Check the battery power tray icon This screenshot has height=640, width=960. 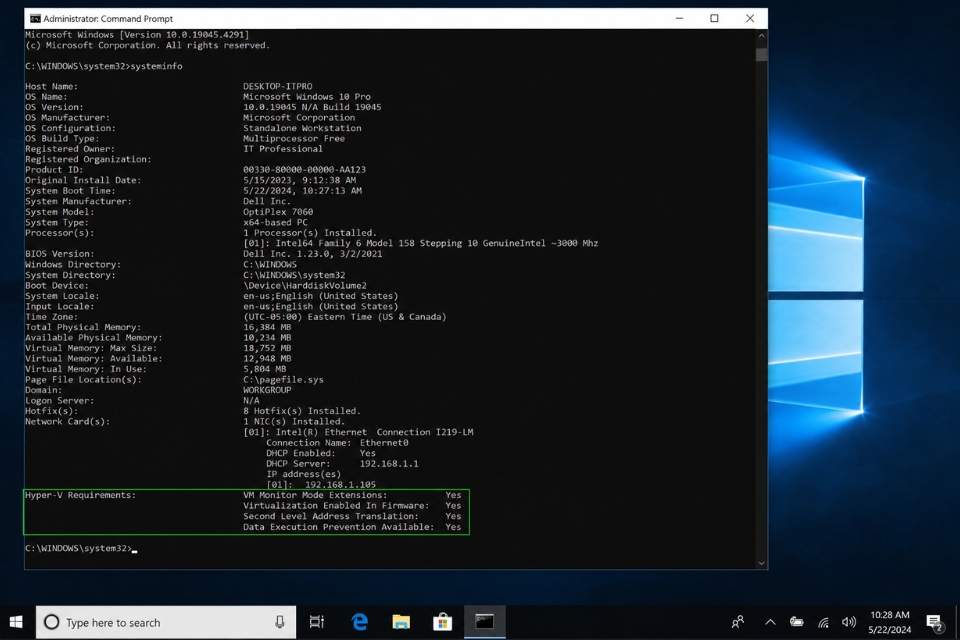click(797, 622)
